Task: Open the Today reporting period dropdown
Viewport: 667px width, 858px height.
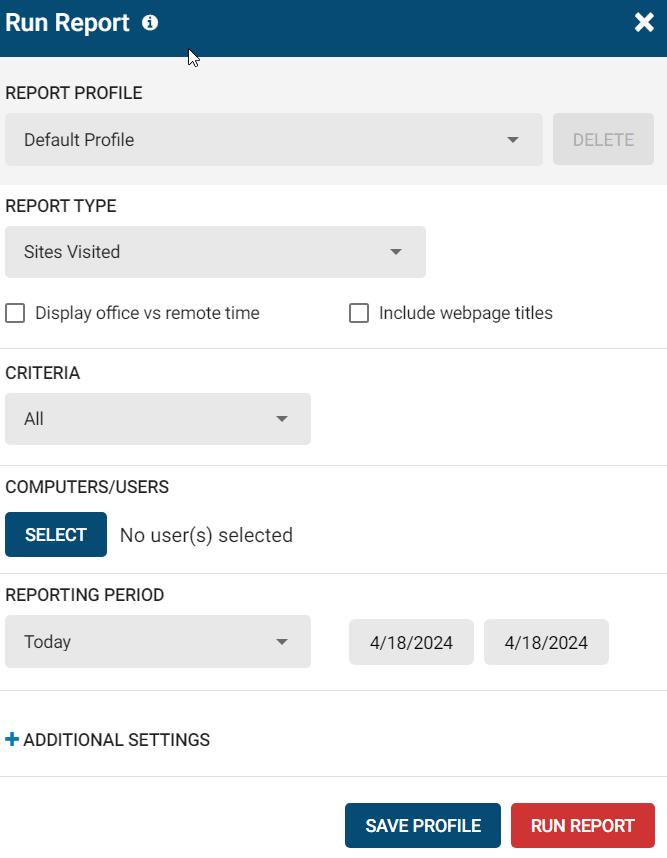Action: click(158, 641)
